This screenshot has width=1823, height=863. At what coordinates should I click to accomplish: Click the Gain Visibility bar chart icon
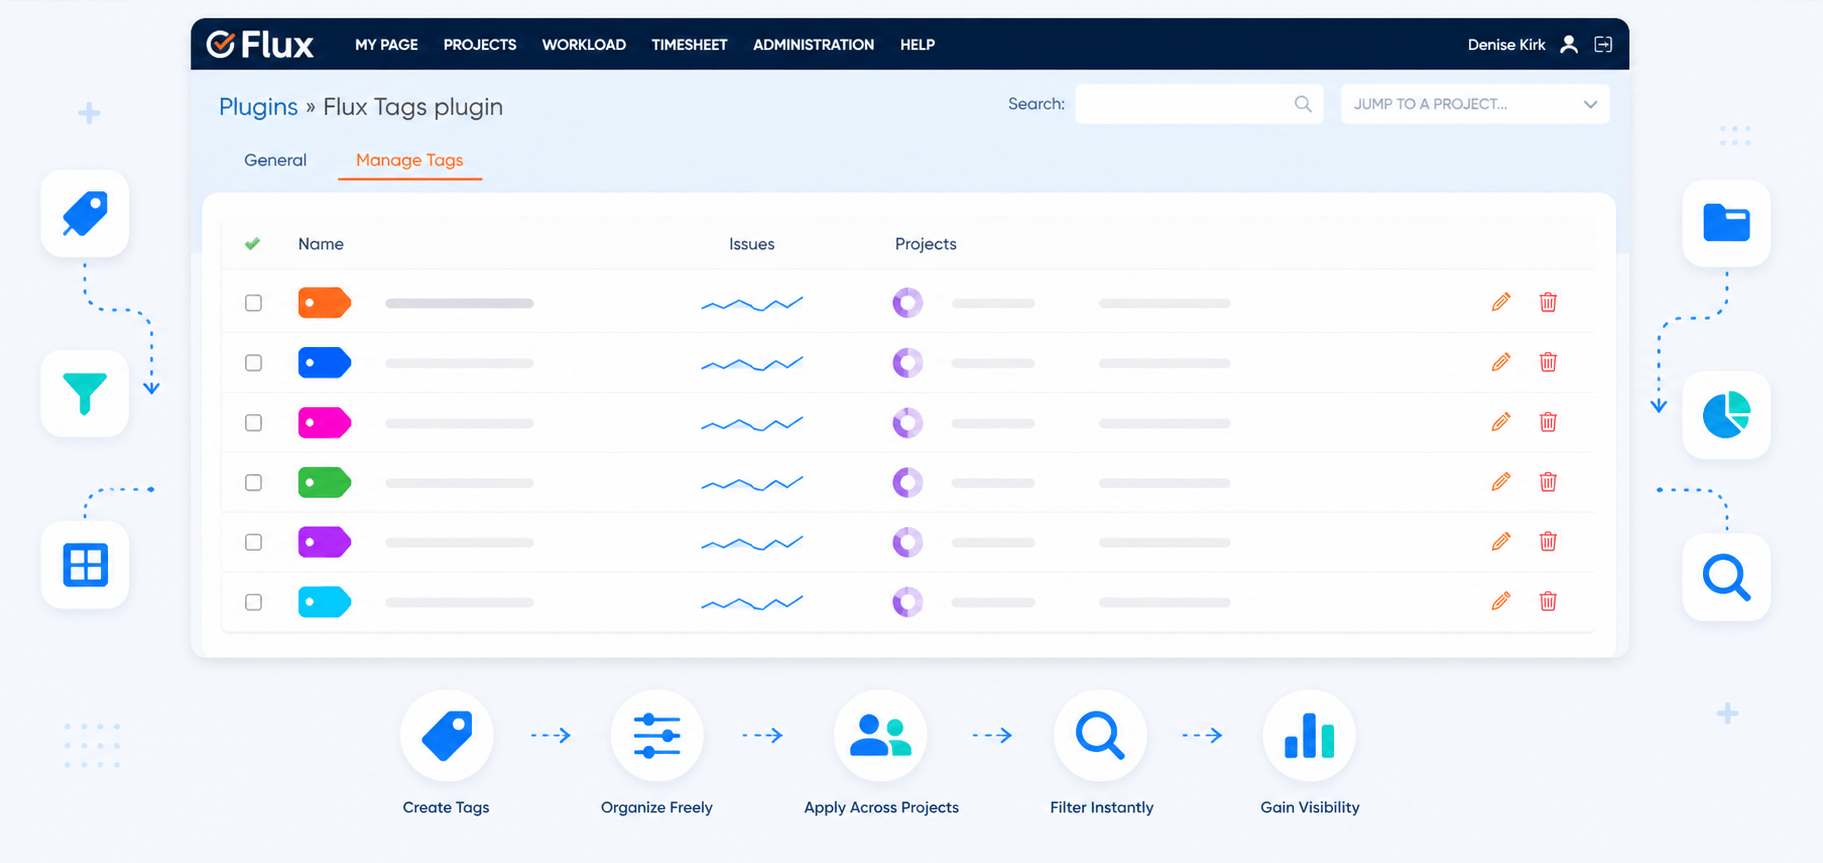1309,736
